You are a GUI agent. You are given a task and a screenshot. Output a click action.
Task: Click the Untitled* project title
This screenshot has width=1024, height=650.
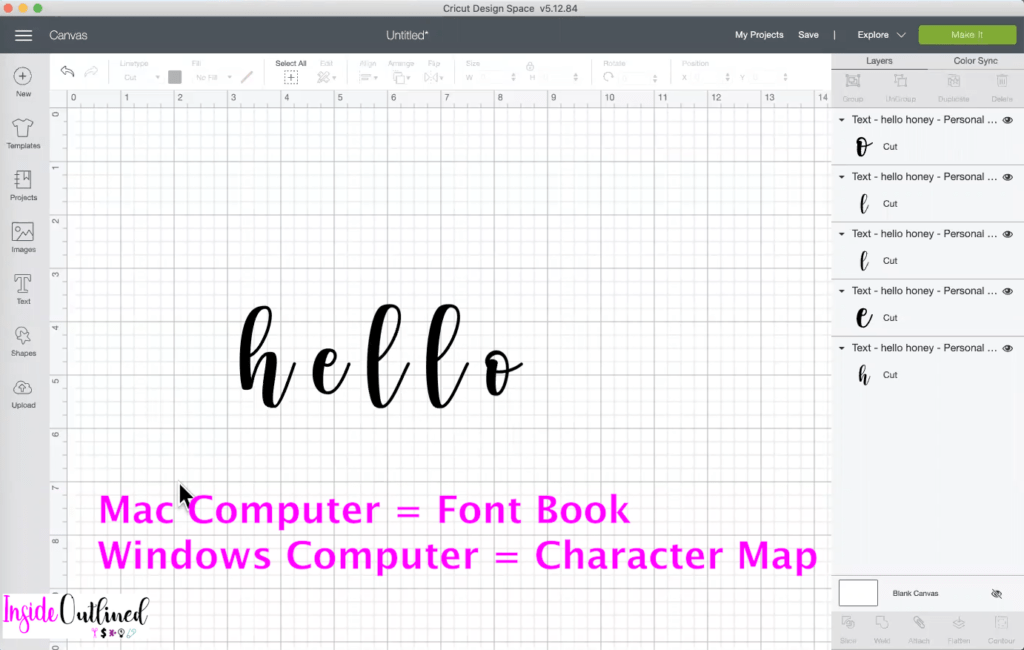pos(407,35)
